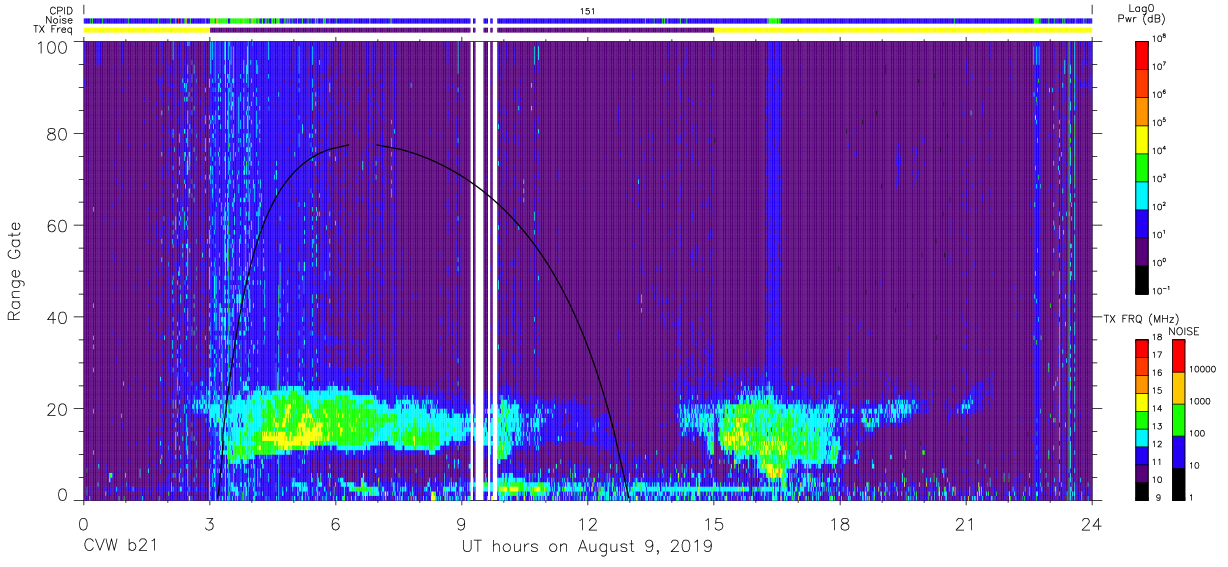Click the red segment of the Pwr colorbar
Image resolution: width=1228 pixels, height=567 pixels.
[1144, 54]
